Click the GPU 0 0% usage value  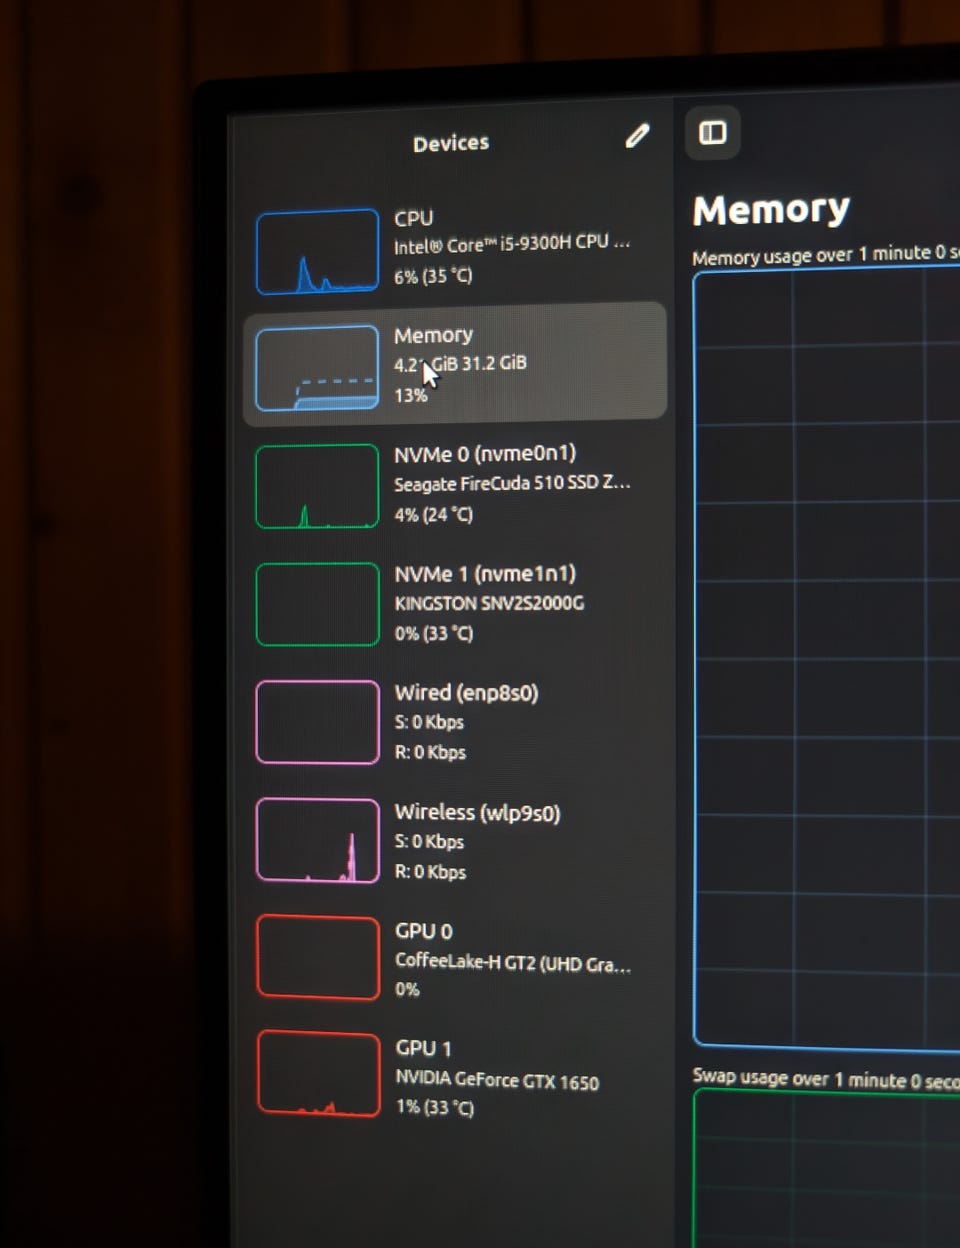tap(407, 990)
